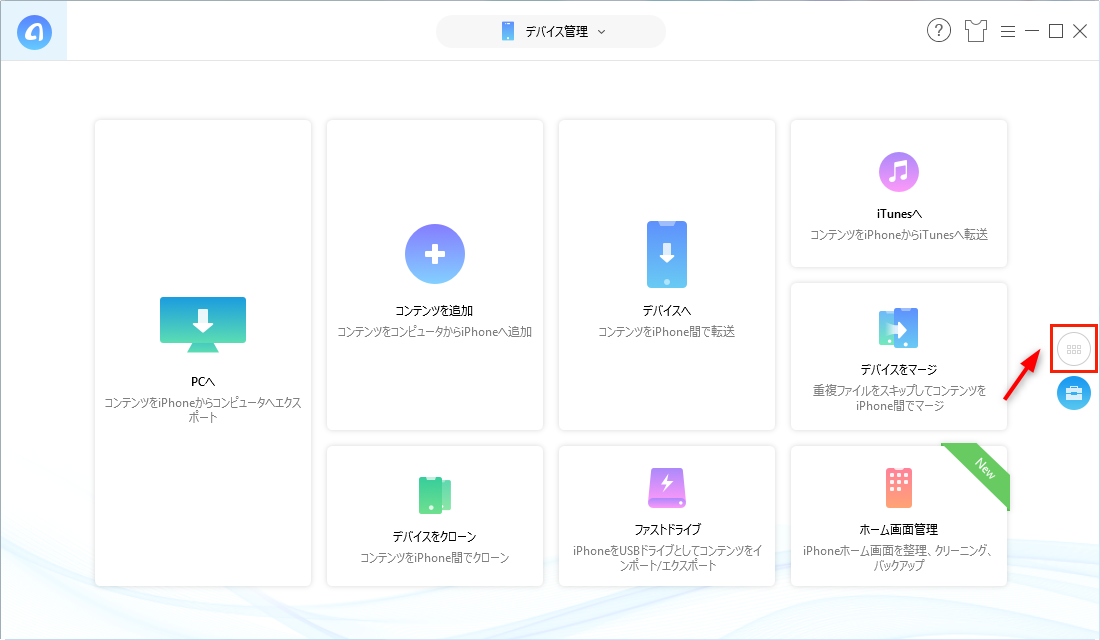This screenshot has width=1100, height=640.
Task: Switch to category view with grid circle button
Action: coord(1073,349)
